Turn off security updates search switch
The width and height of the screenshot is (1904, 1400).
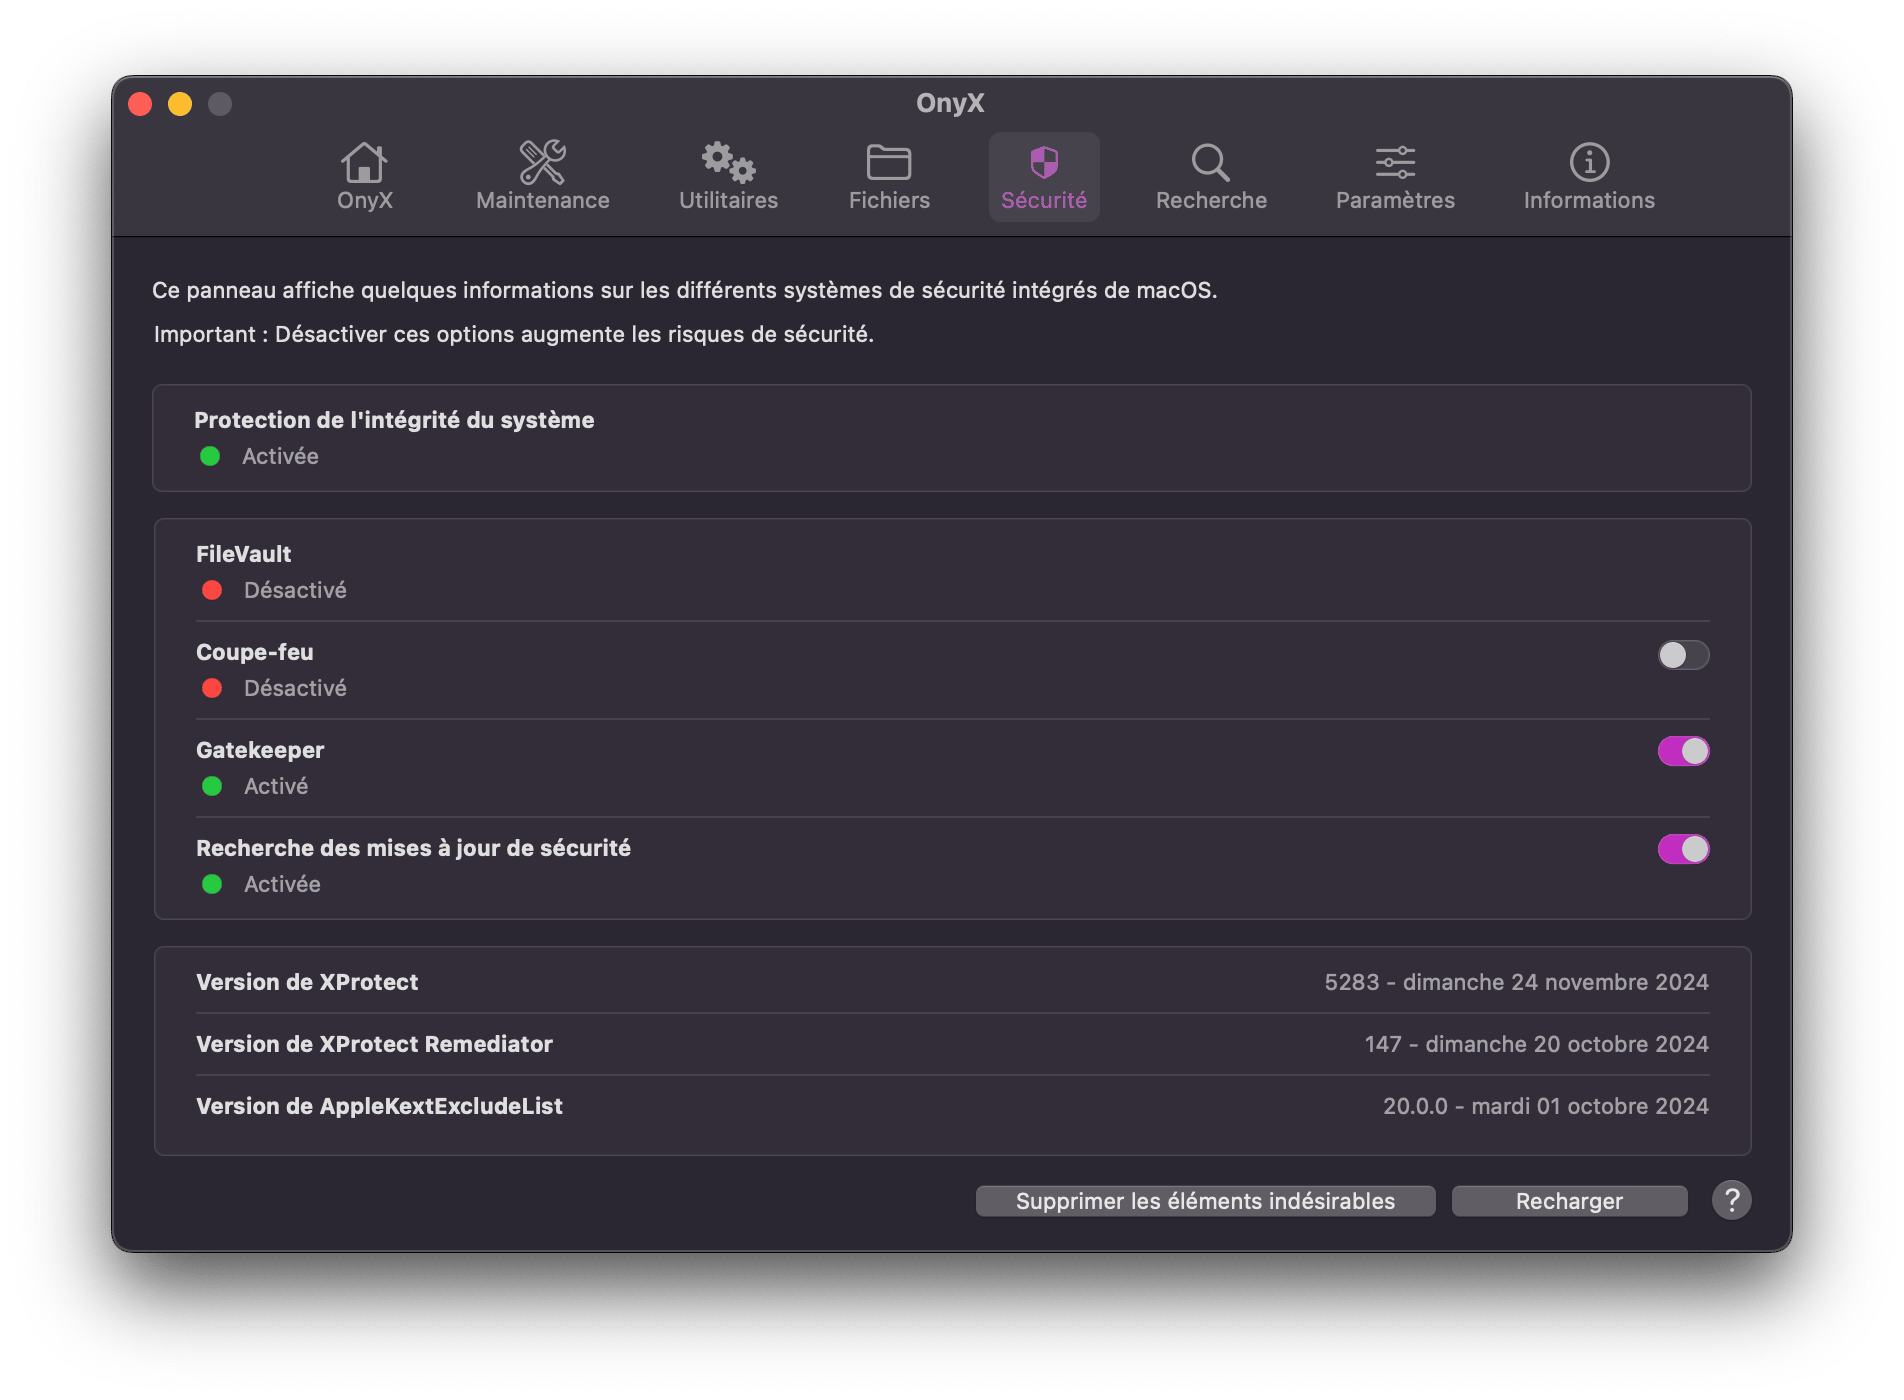(x=1683, y=849)
